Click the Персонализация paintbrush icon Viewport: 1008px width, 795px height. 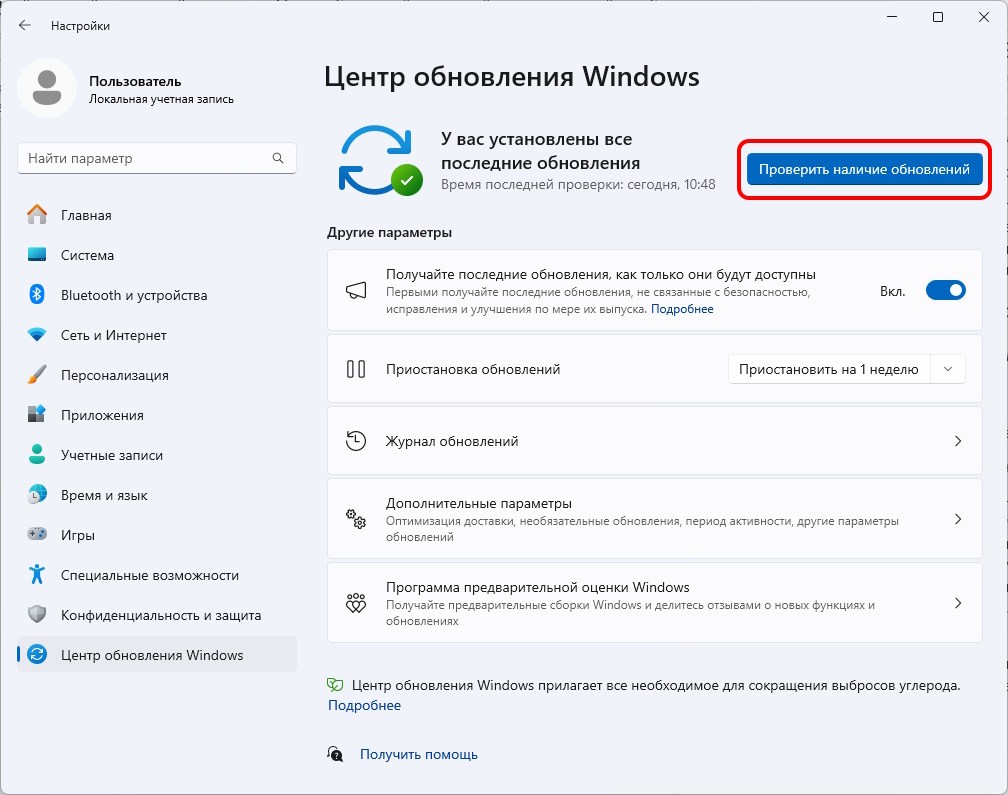pyautogui.click(x=37, y=375)
